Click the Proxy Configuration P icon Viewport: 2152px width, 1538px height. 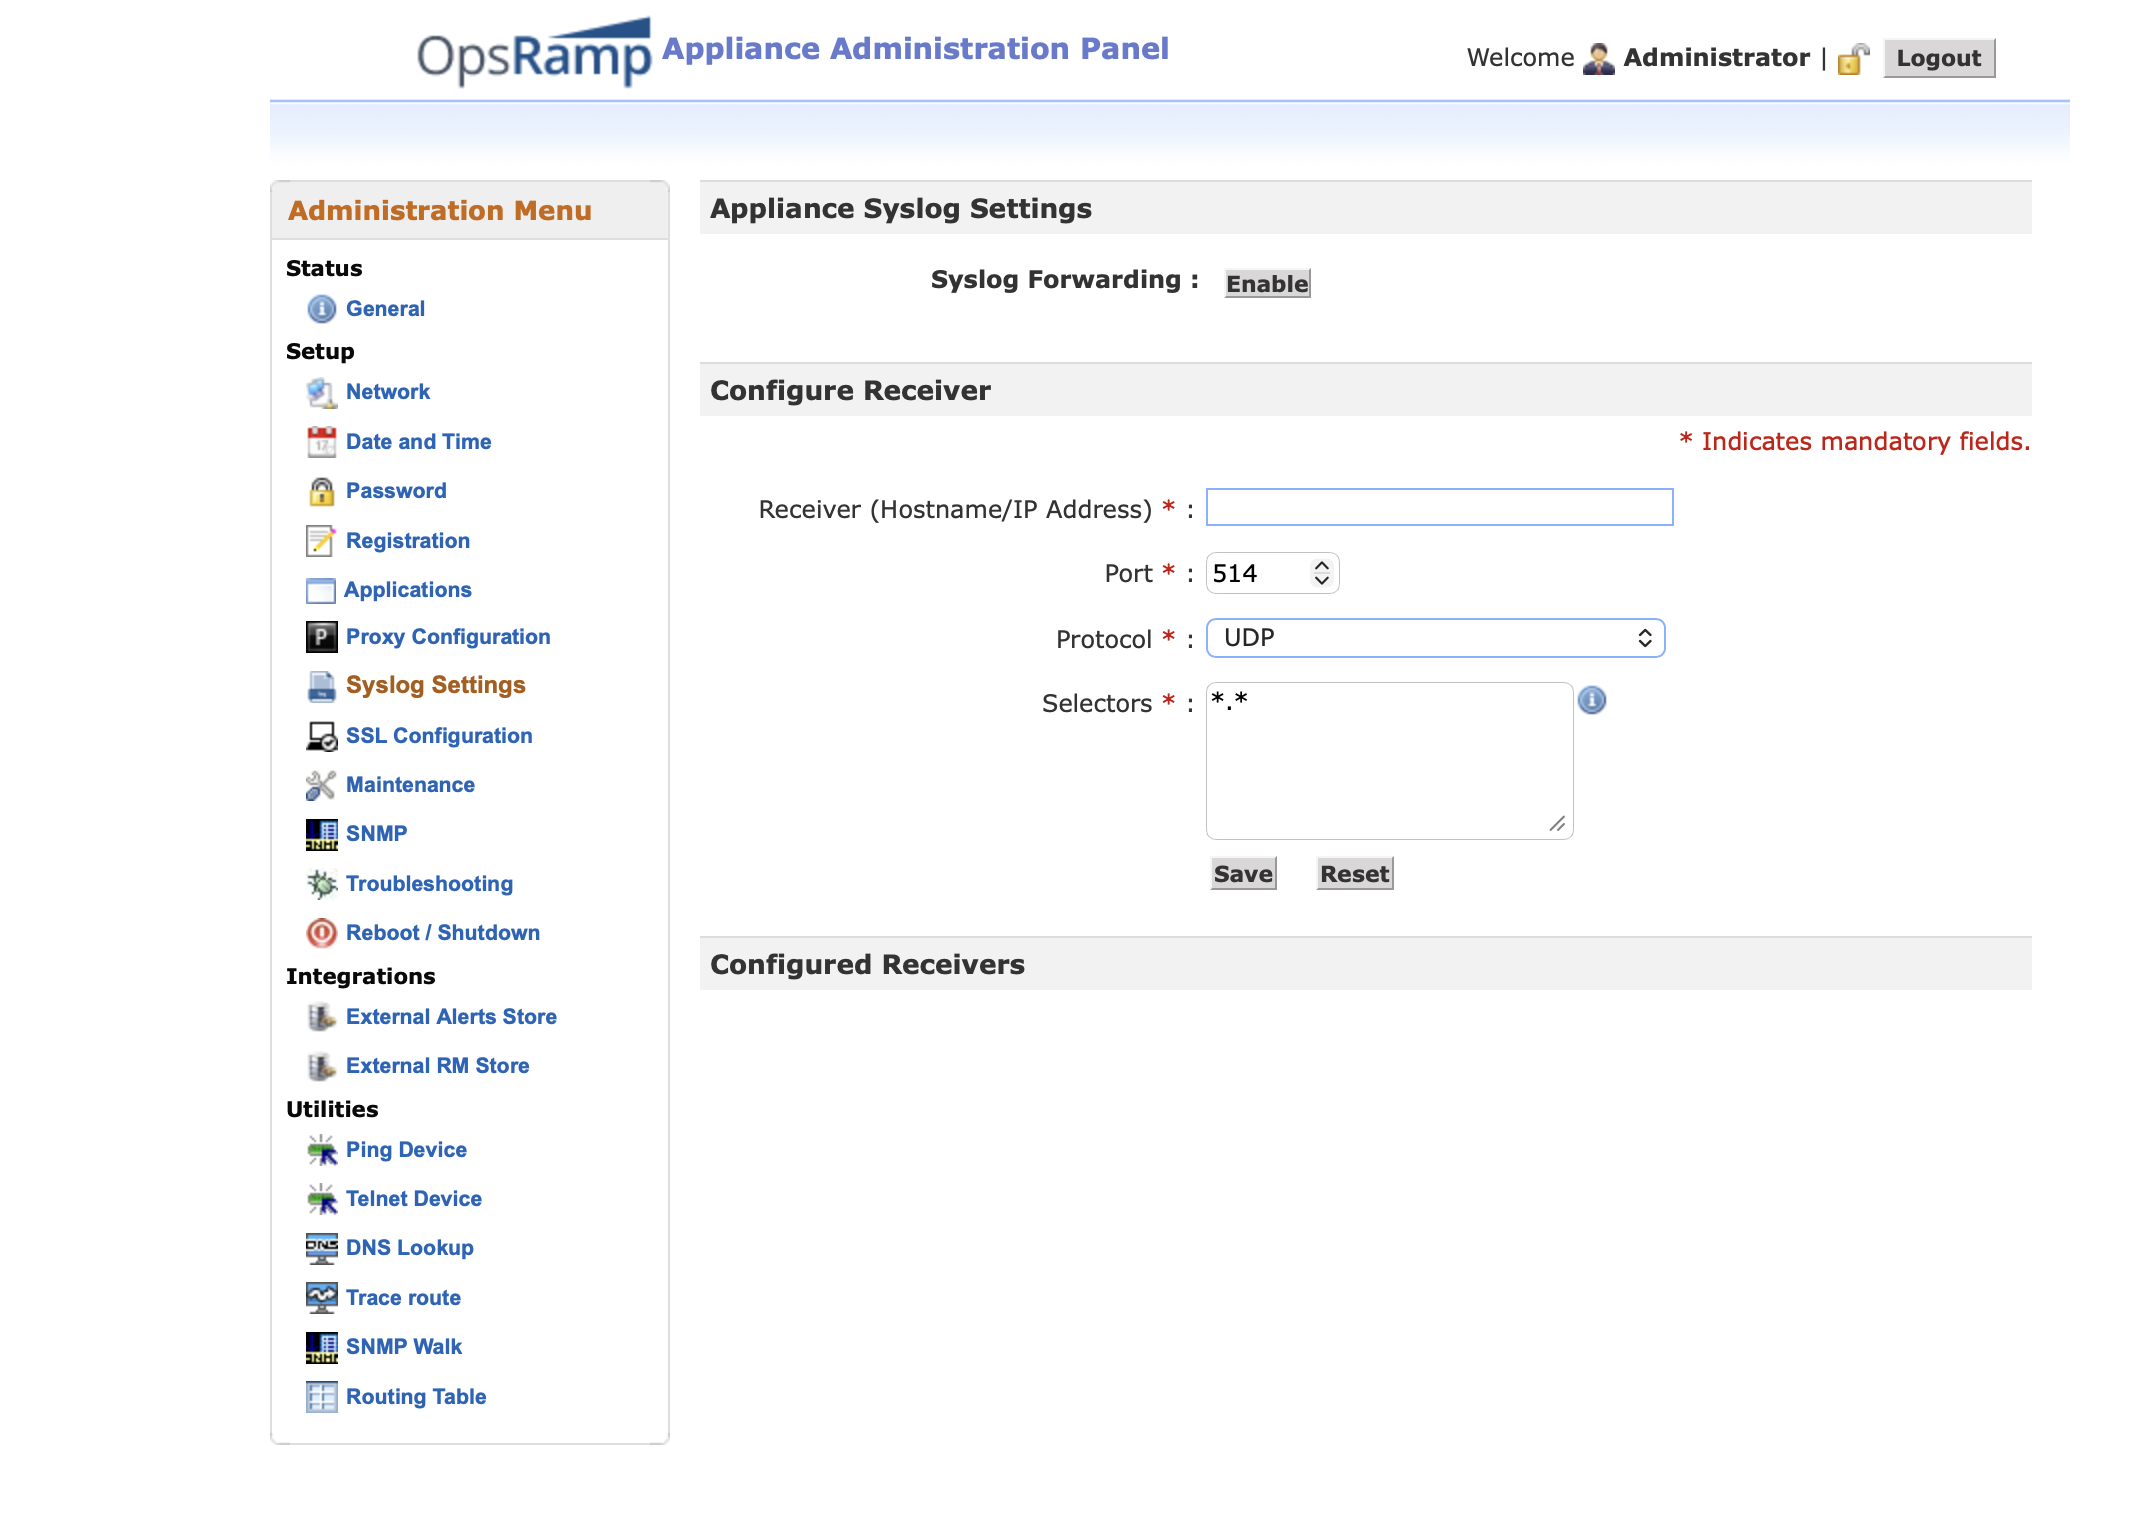pyautogui.click(x=321, y=637)
